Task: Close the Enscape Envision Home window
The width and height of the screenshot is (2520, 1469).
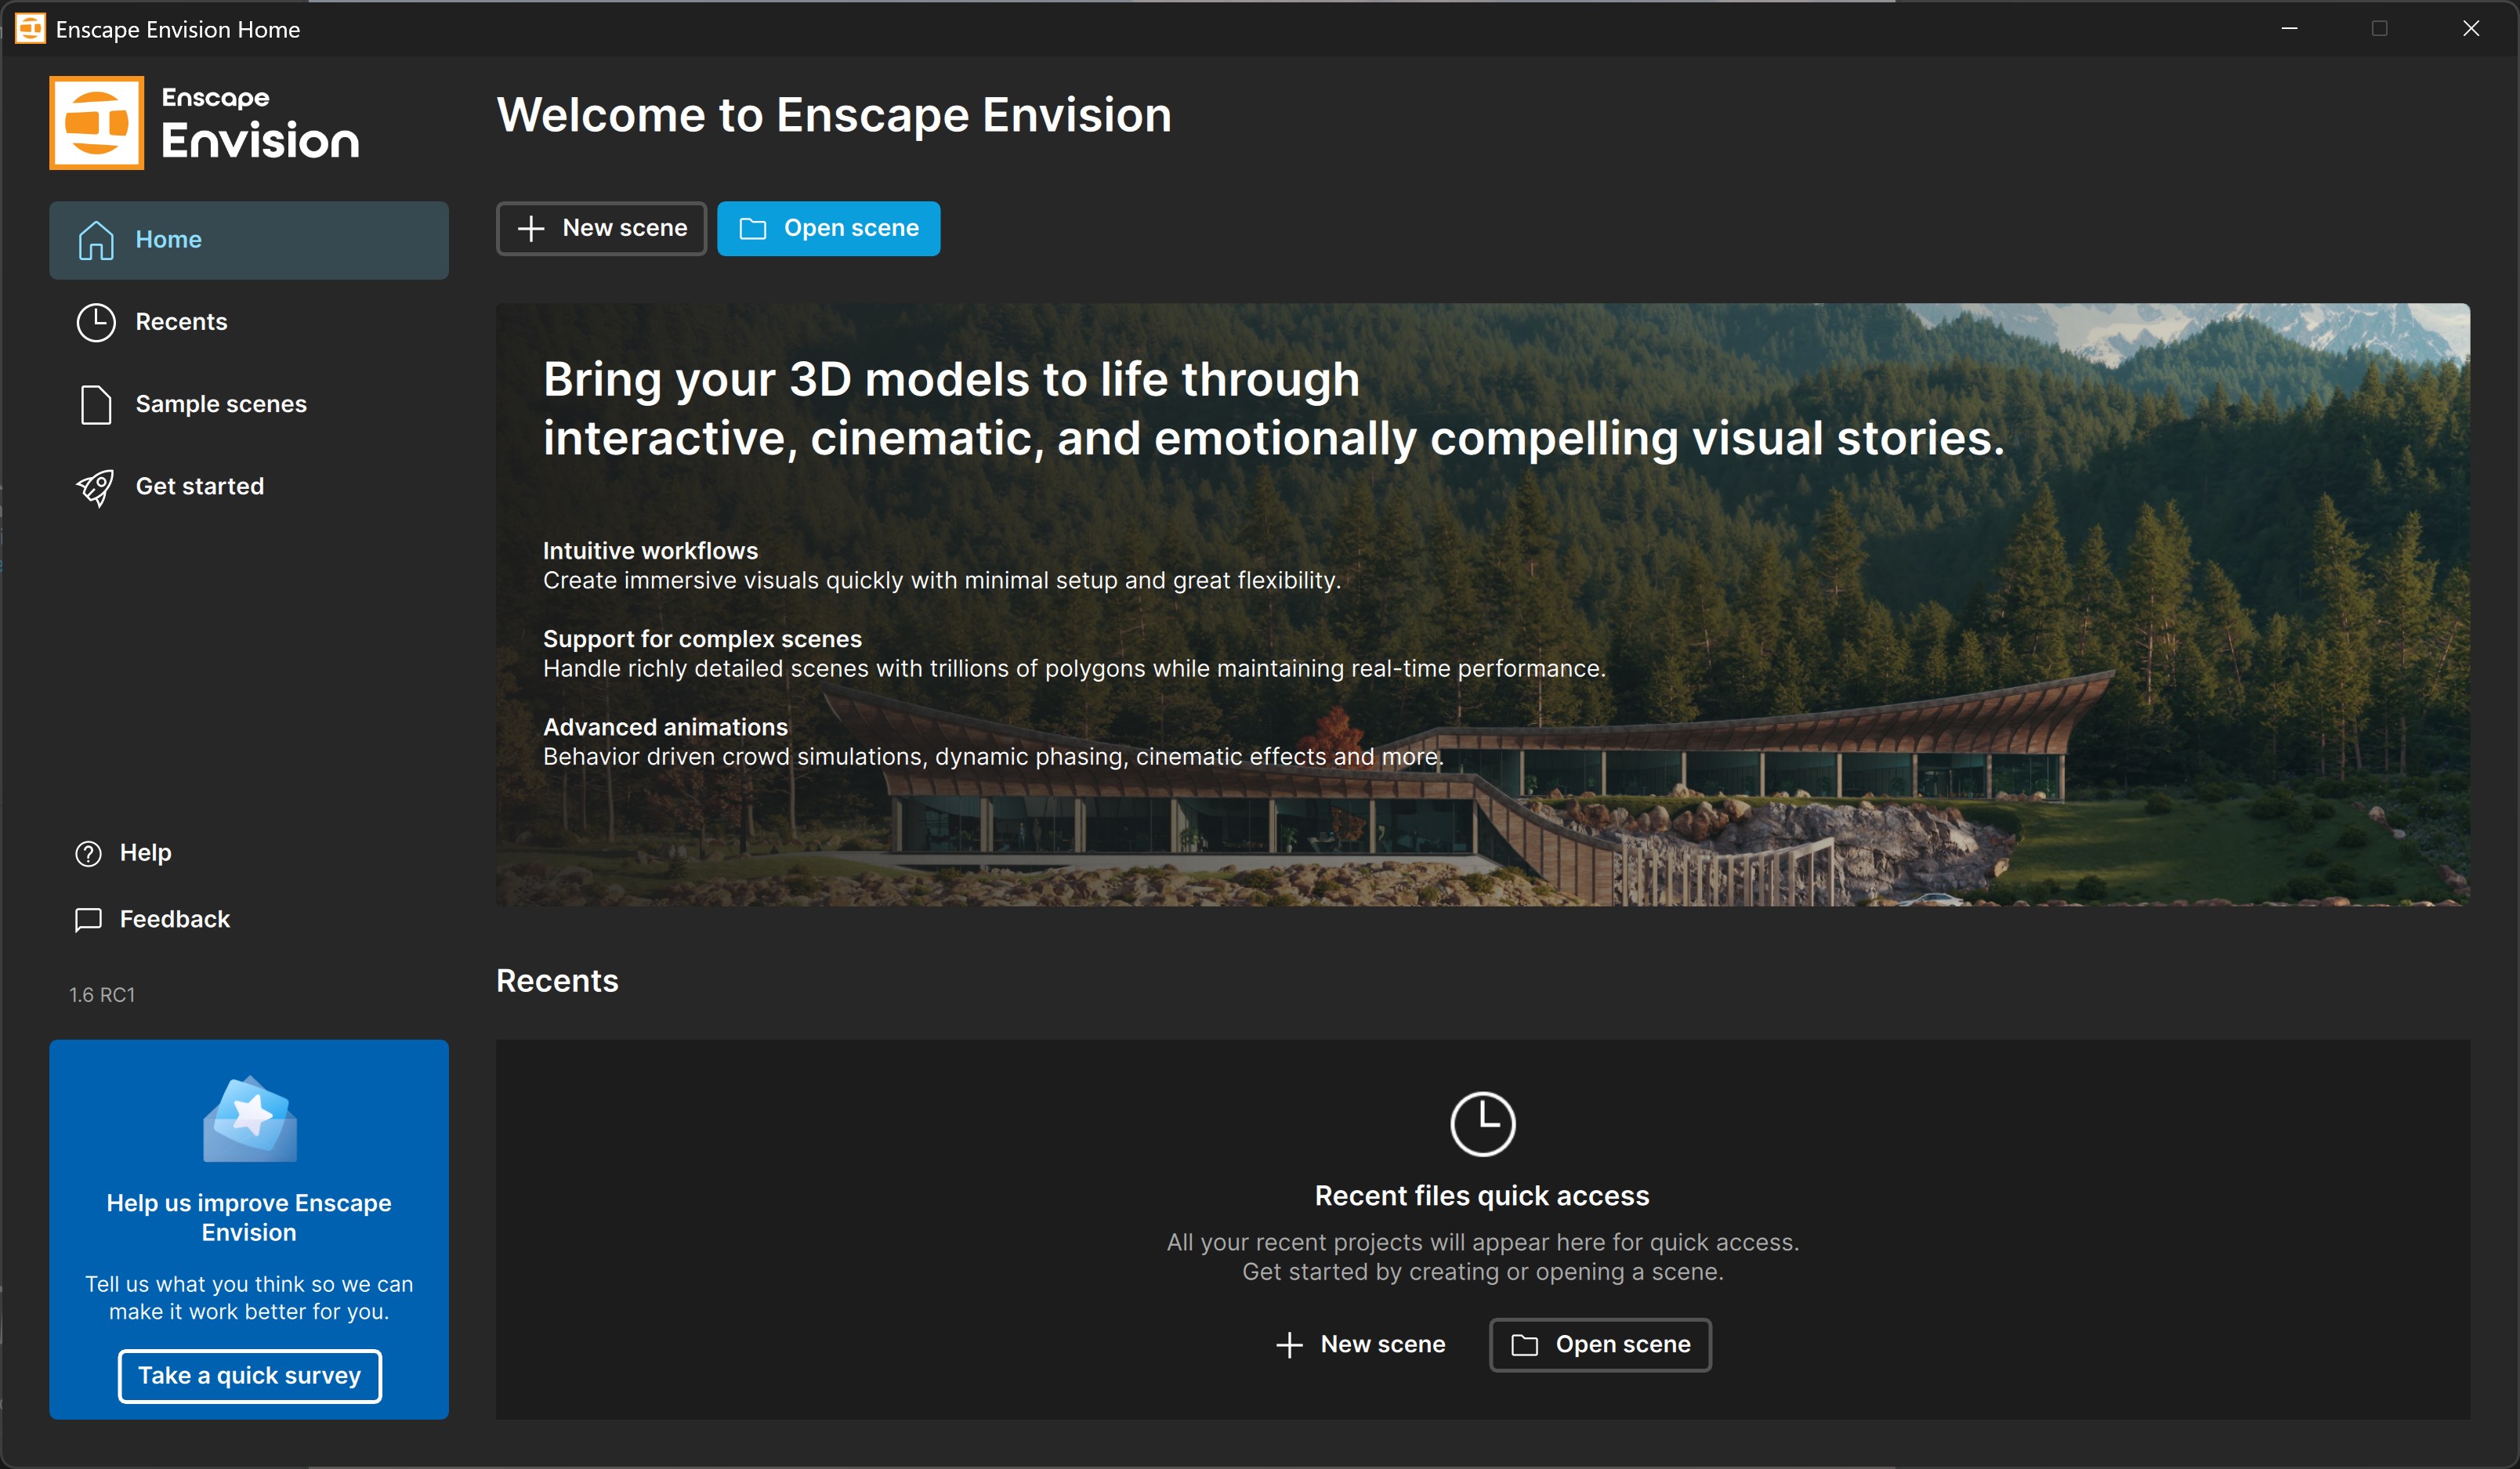Action: click(2471, 29)
